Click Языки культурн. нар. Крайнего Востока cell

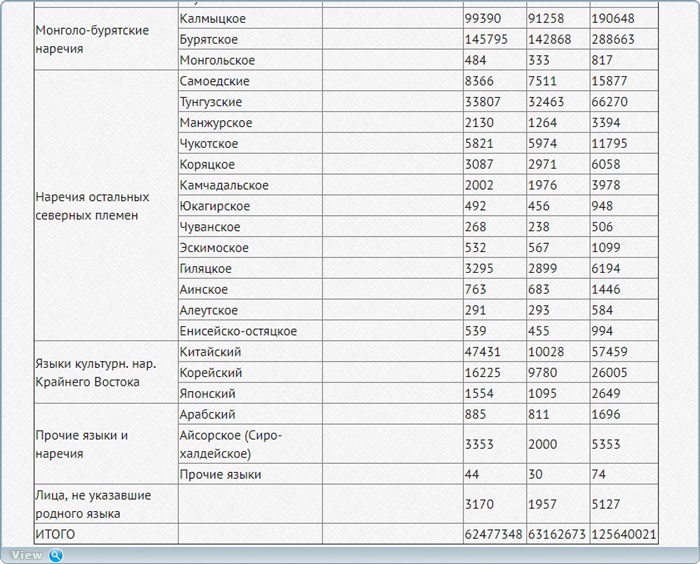pyautogui.click(x=106, y=372)
